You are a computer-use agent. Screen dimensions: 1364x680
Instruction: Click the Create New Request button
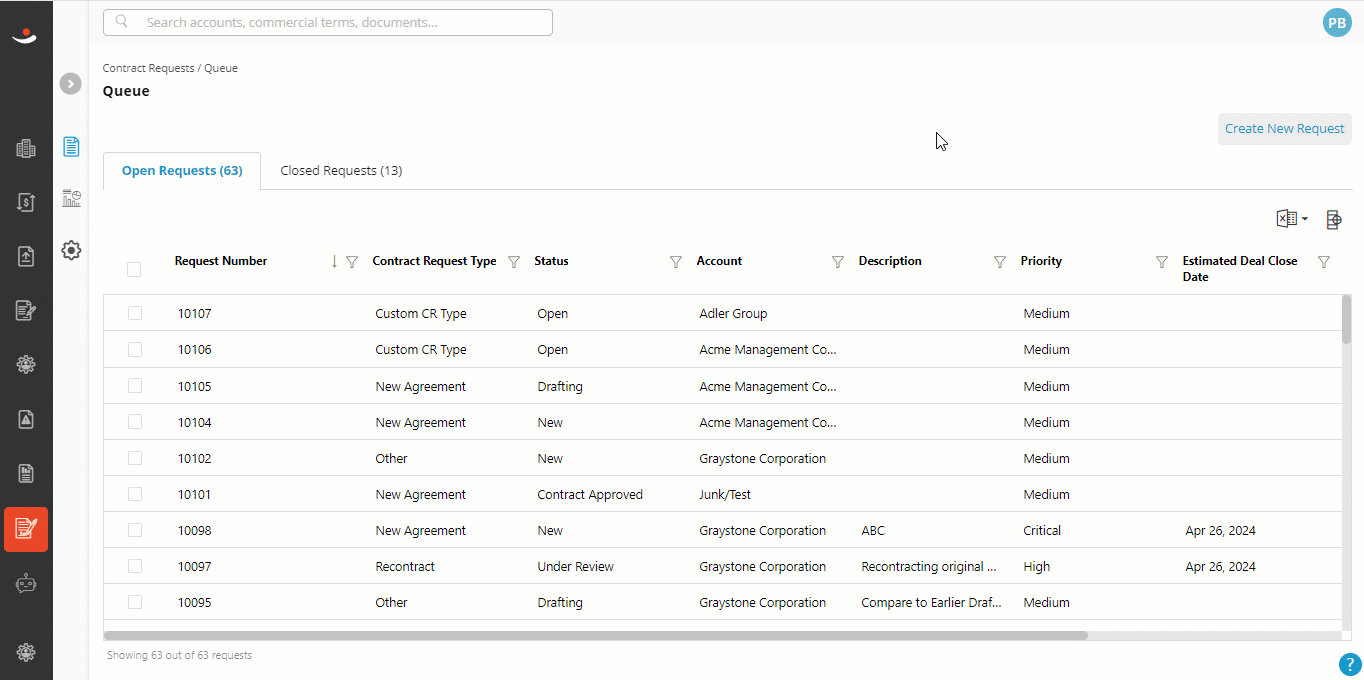tap(1284, 128)
